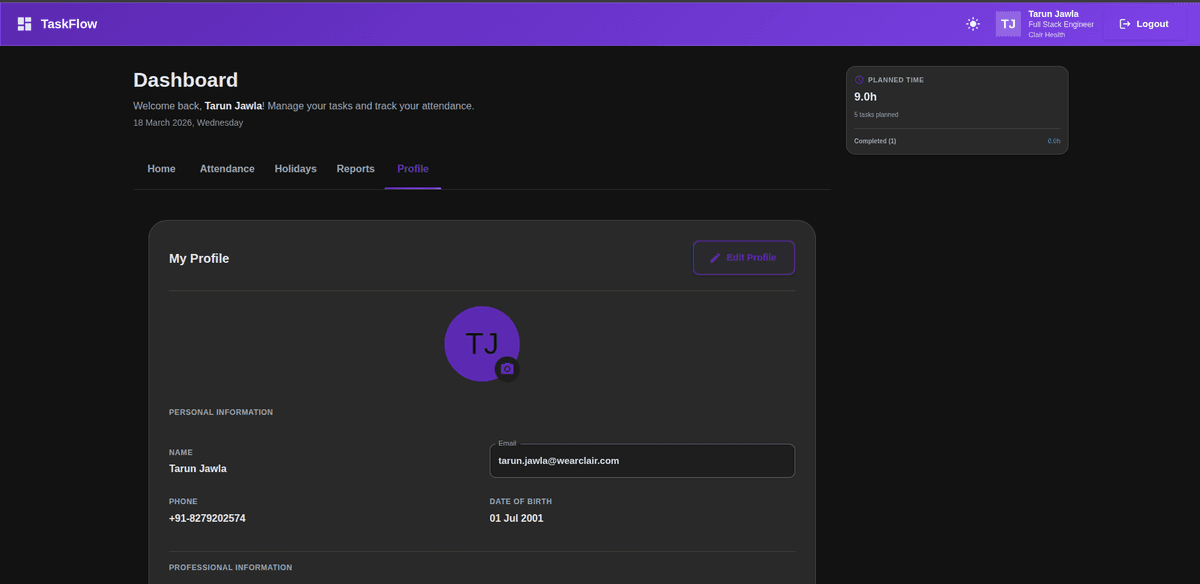The width and height of the screenshot is (1200, 584).
Task: Click the logout arrow icon in the header
Action: point(1122,23)
